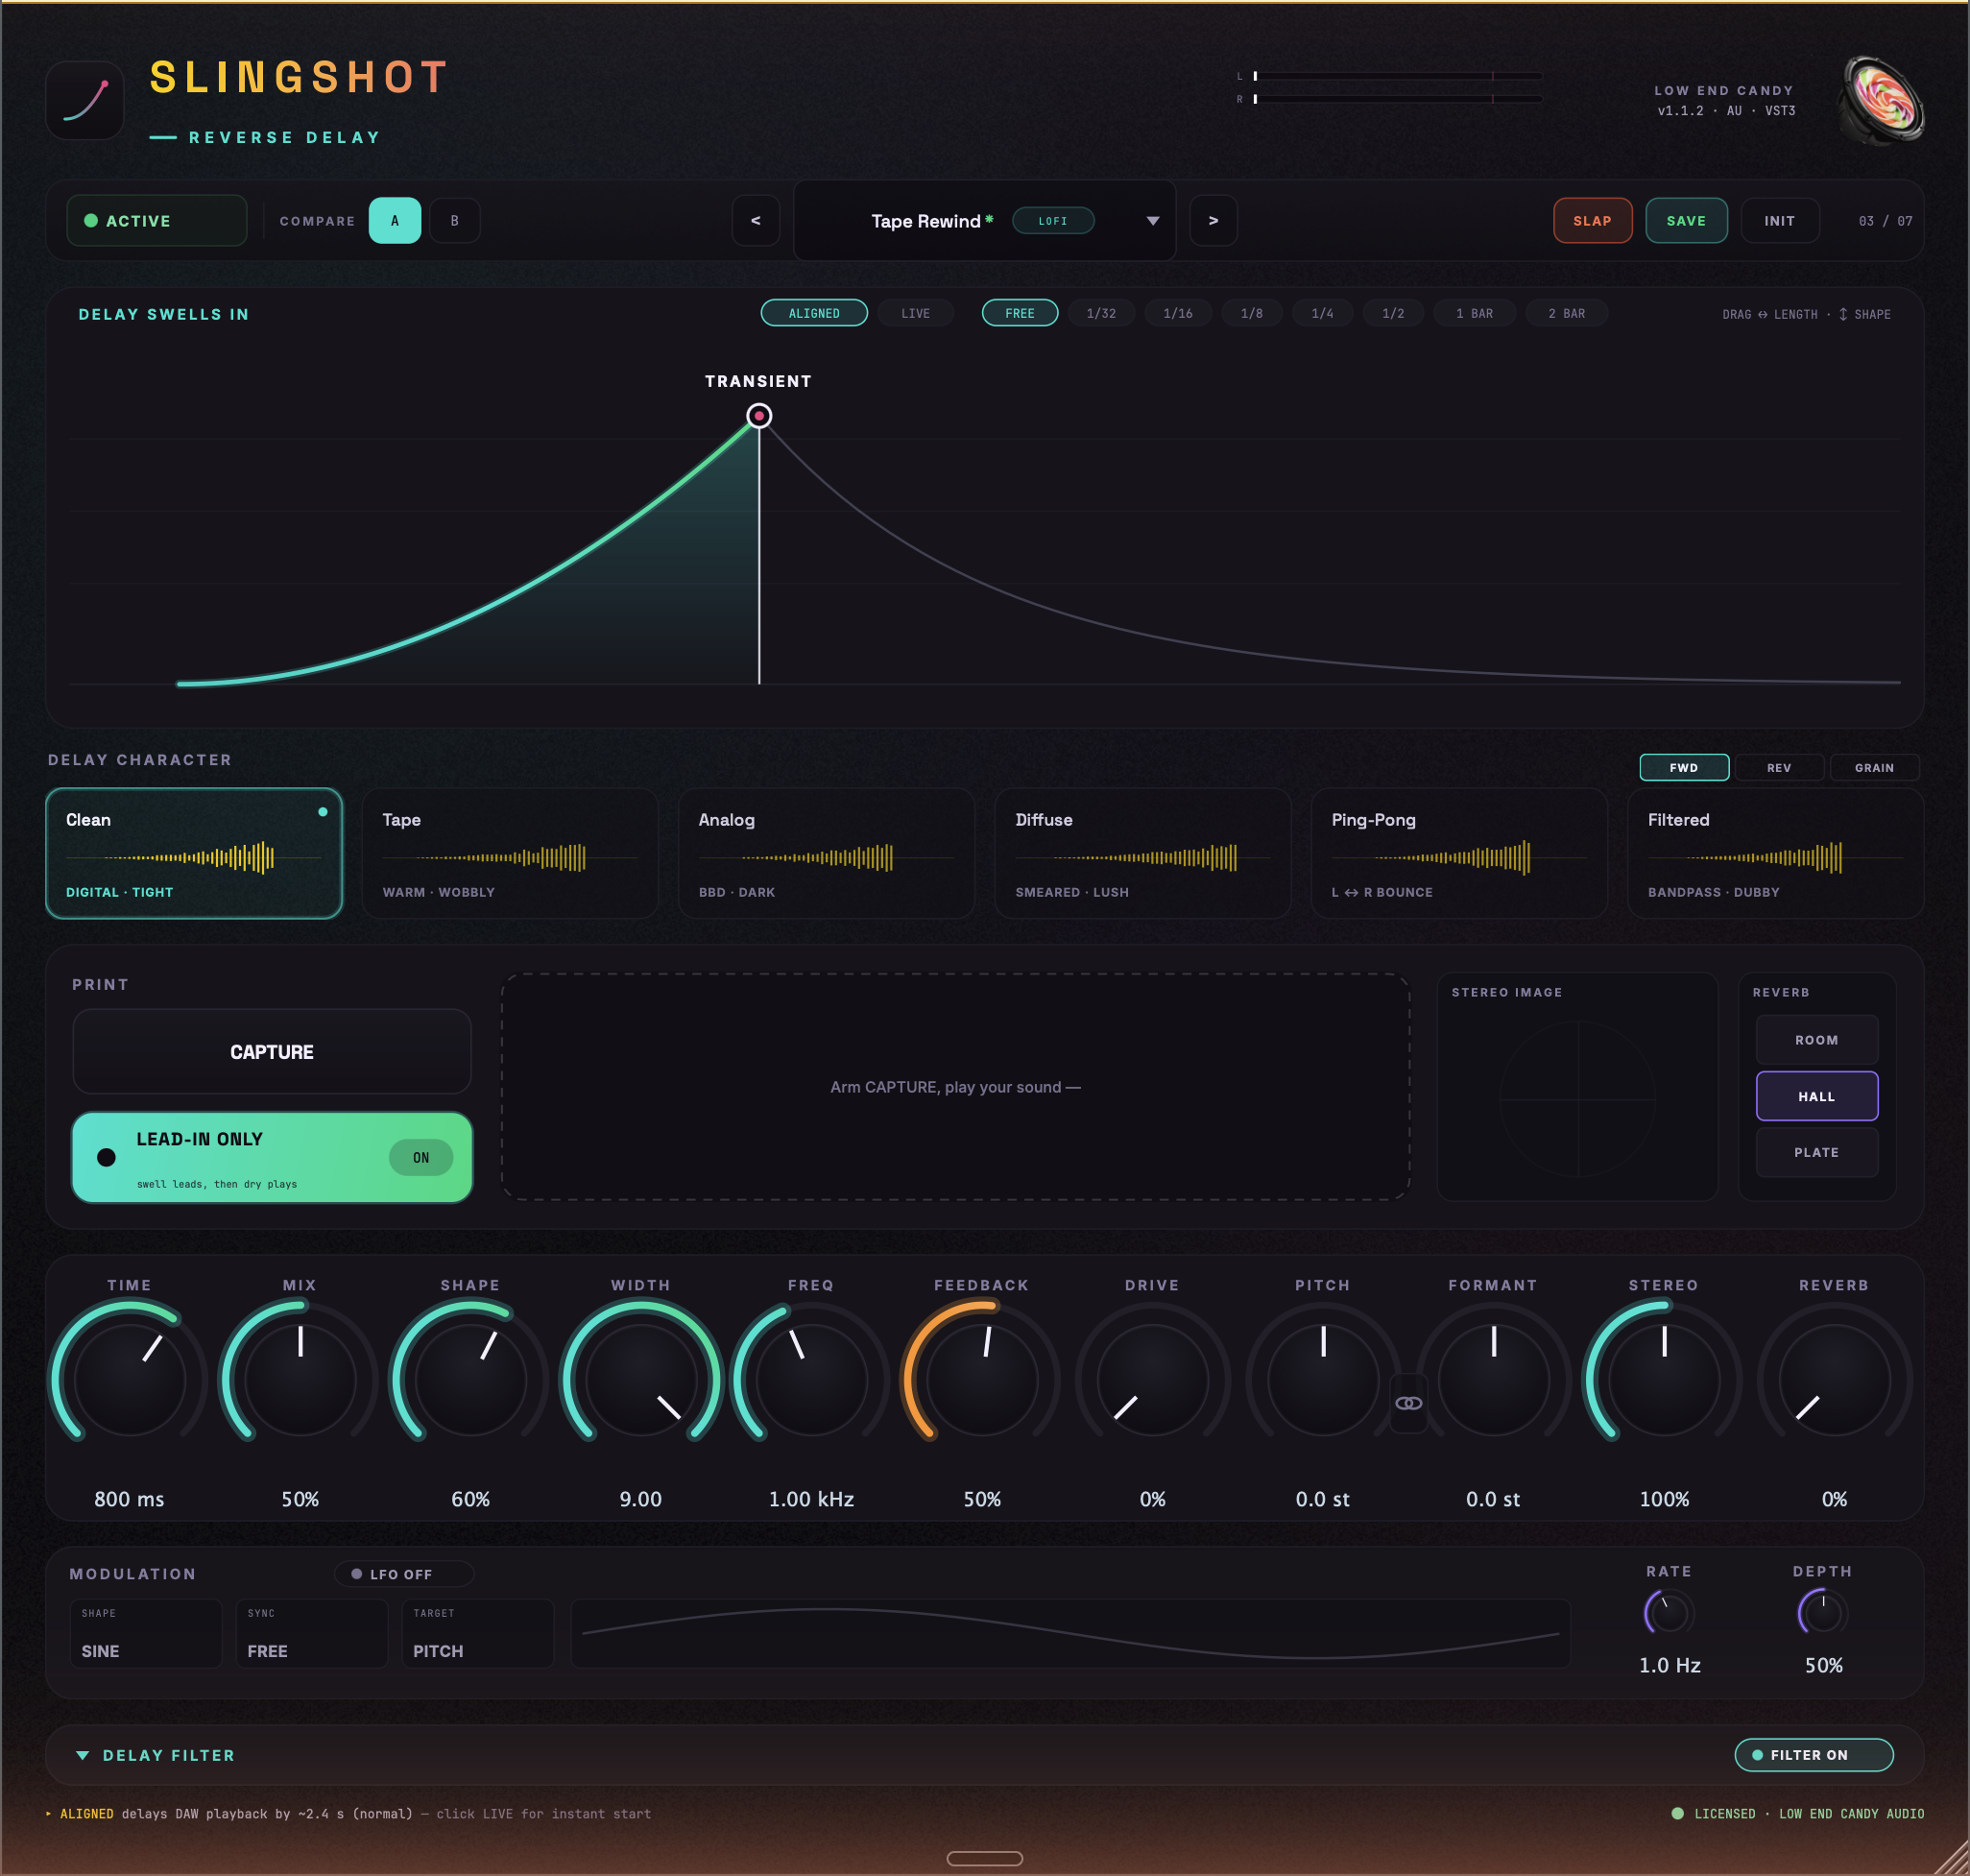Viewport: 1970px width, 1876px height.
Task: Switch to GRAIN delay direction
Action: pos(1874,767)
